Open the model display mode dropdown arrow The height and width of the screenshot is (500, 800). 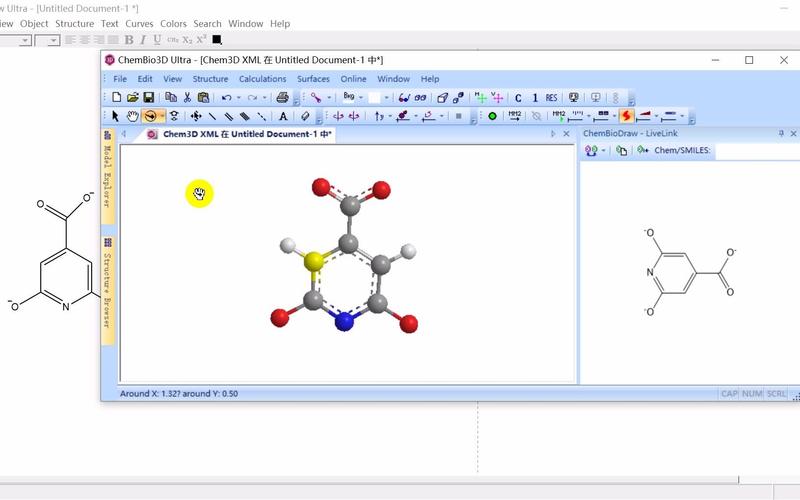[329, 97]
